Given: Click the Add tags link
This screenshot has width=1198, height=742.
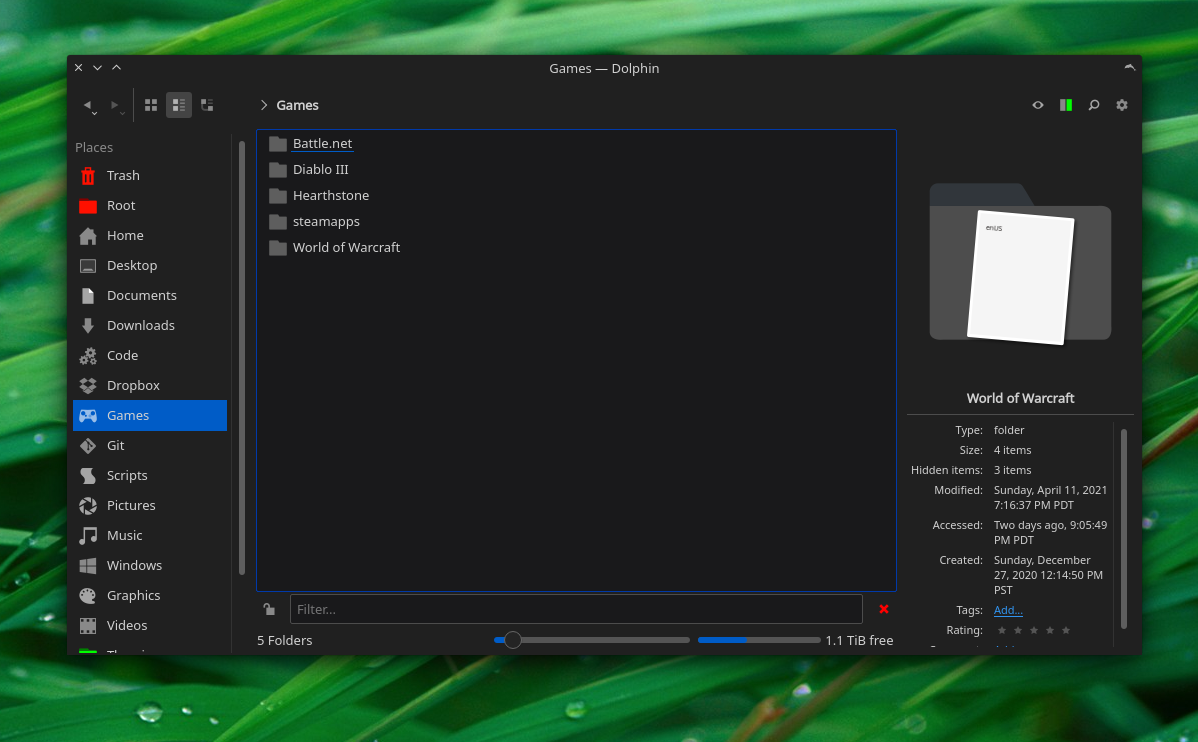Looking at the screenshot, I should coord(1008,610).
